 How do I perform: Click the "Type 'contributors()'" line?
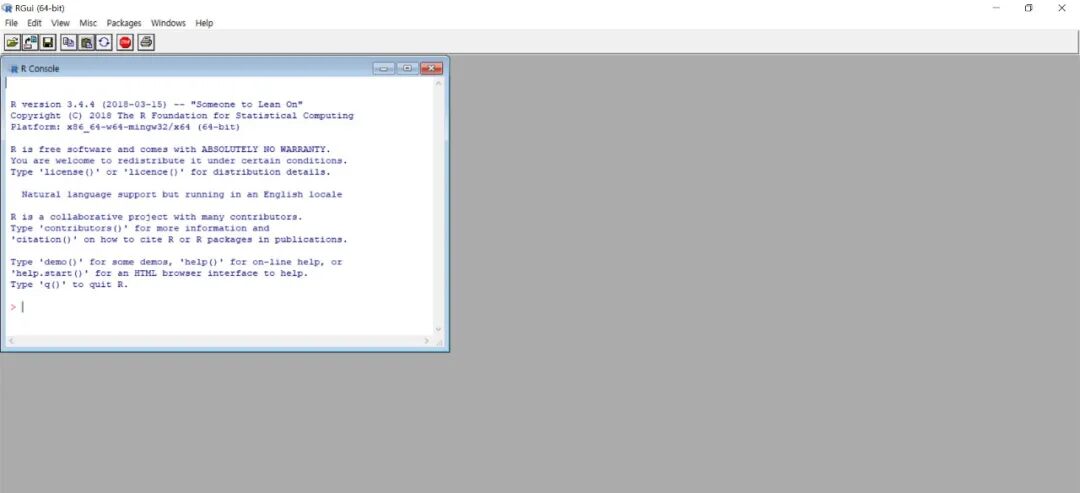point(140,228)
